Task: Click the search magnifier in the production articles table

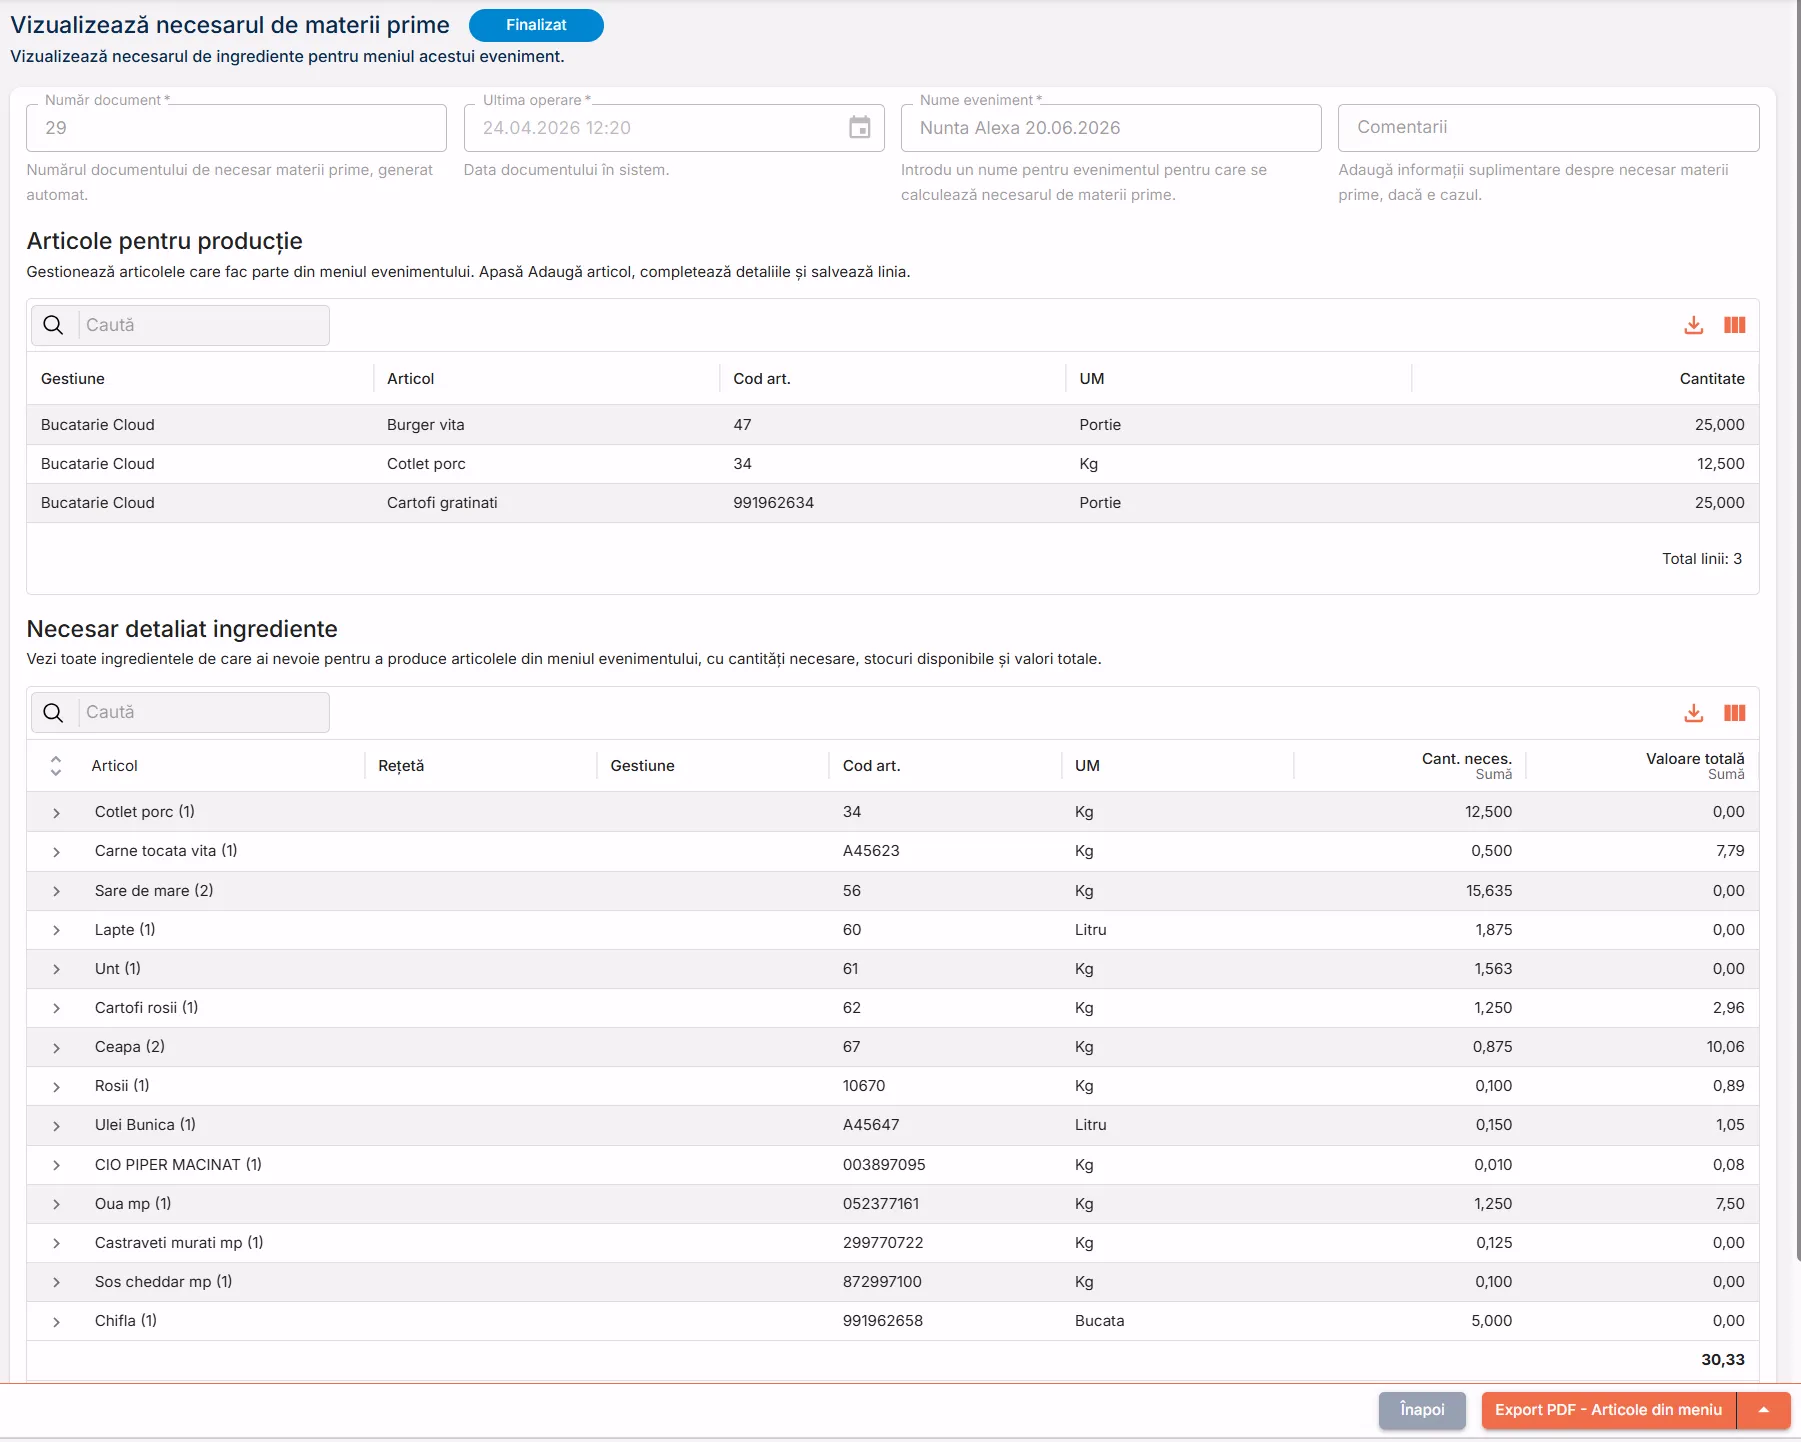Action: coord(54,325)
